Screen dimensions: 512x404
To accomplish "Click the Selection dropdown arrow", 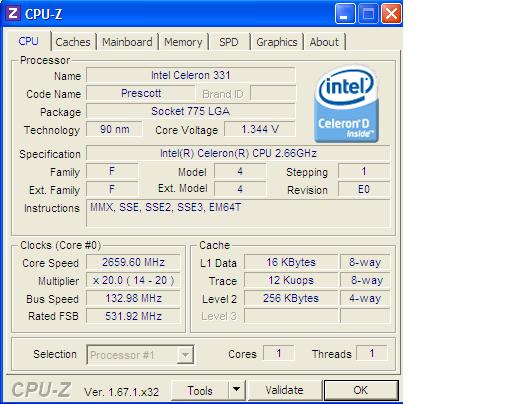I will click(185, 355).
